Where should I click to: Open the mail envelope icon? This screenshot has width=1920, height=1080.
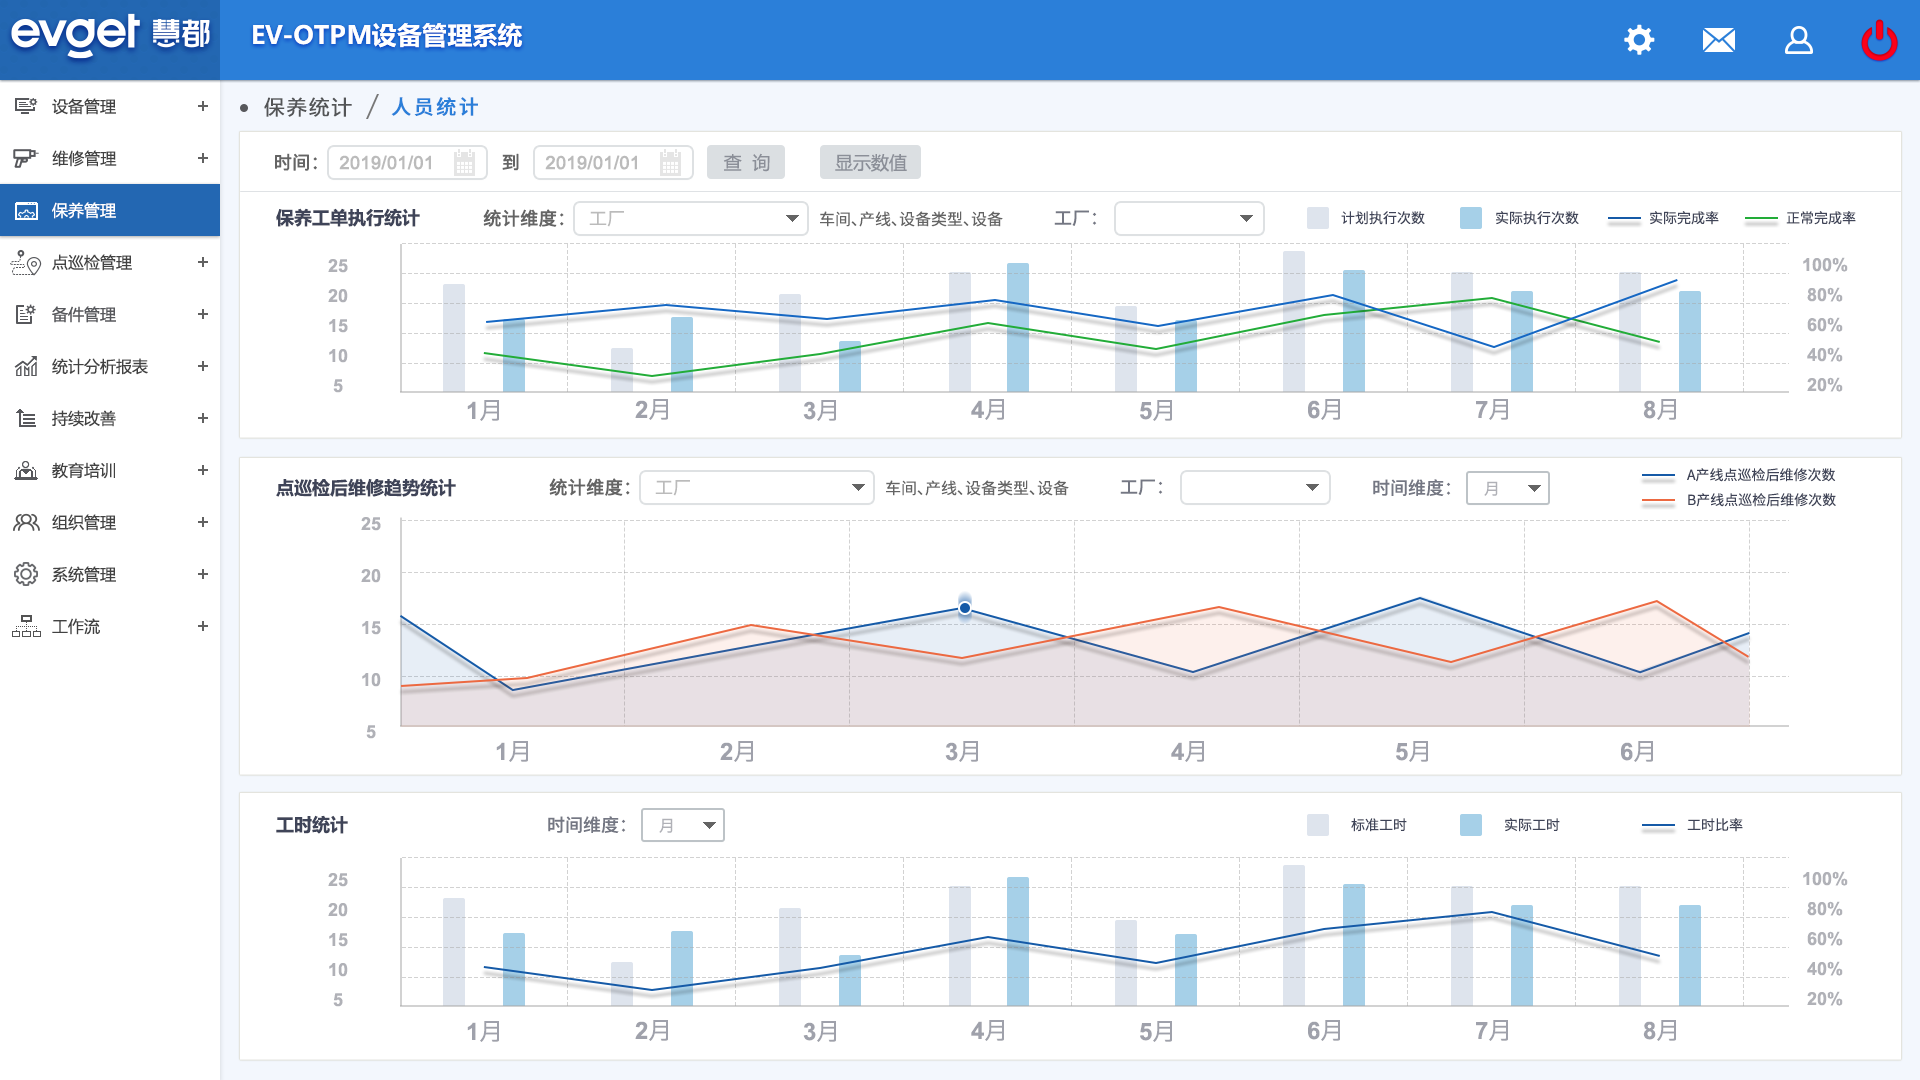[1718, 40]
